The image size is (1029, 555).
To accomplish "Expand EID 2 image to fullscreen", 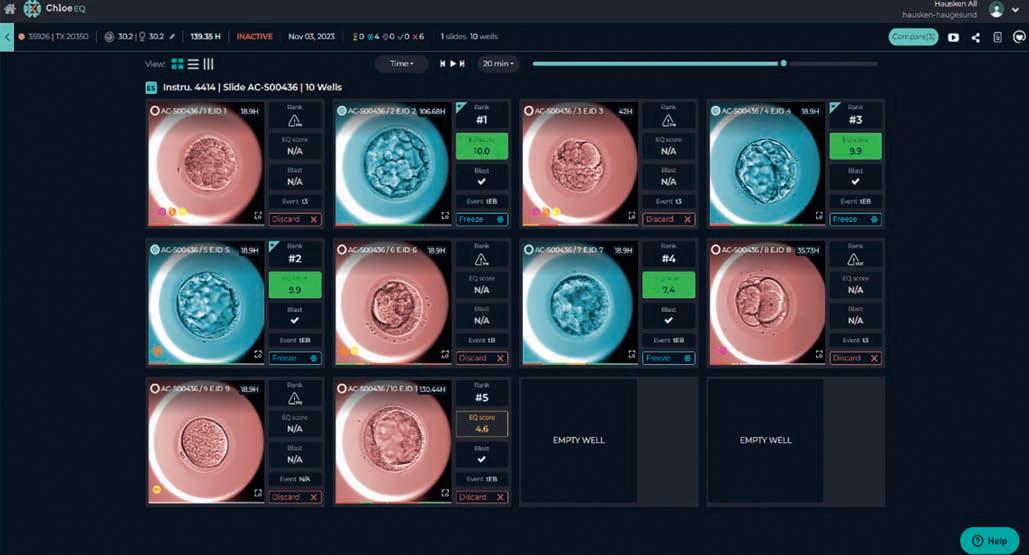I will (445, 215).
